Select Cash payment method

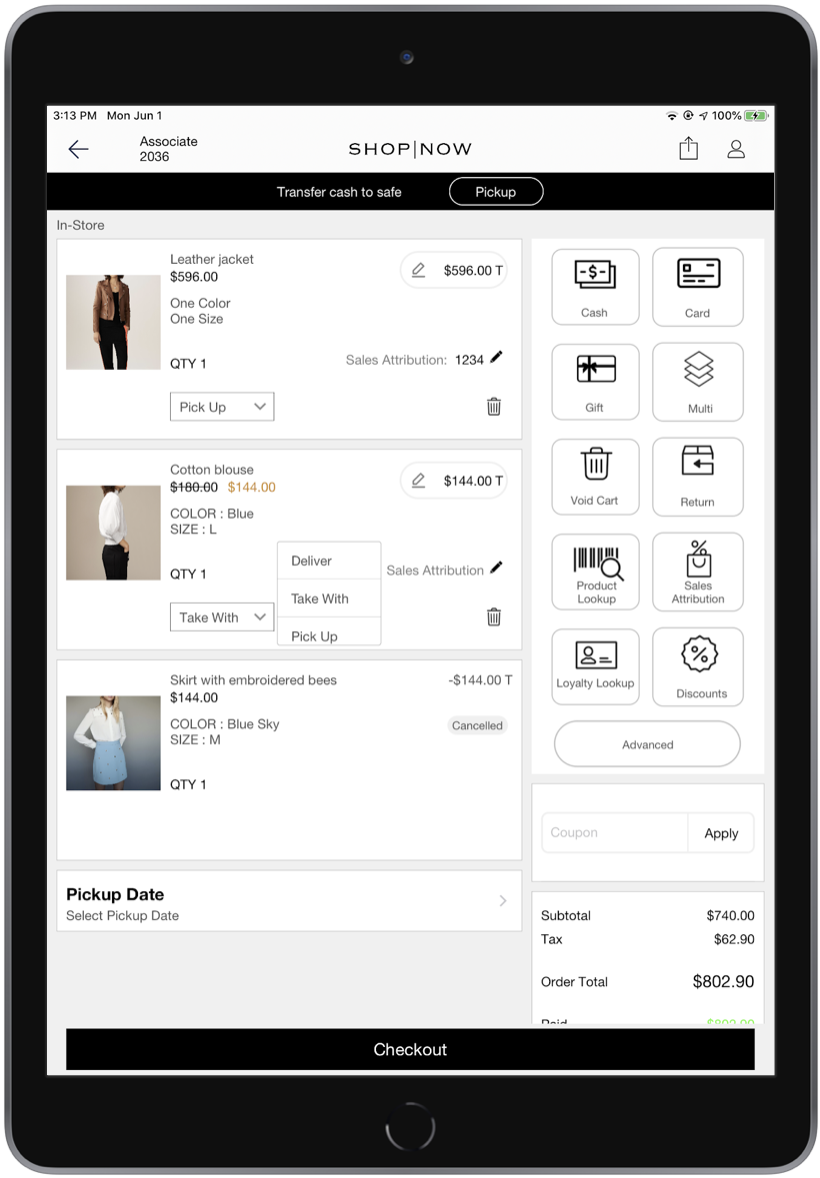[x=595, y=287]
